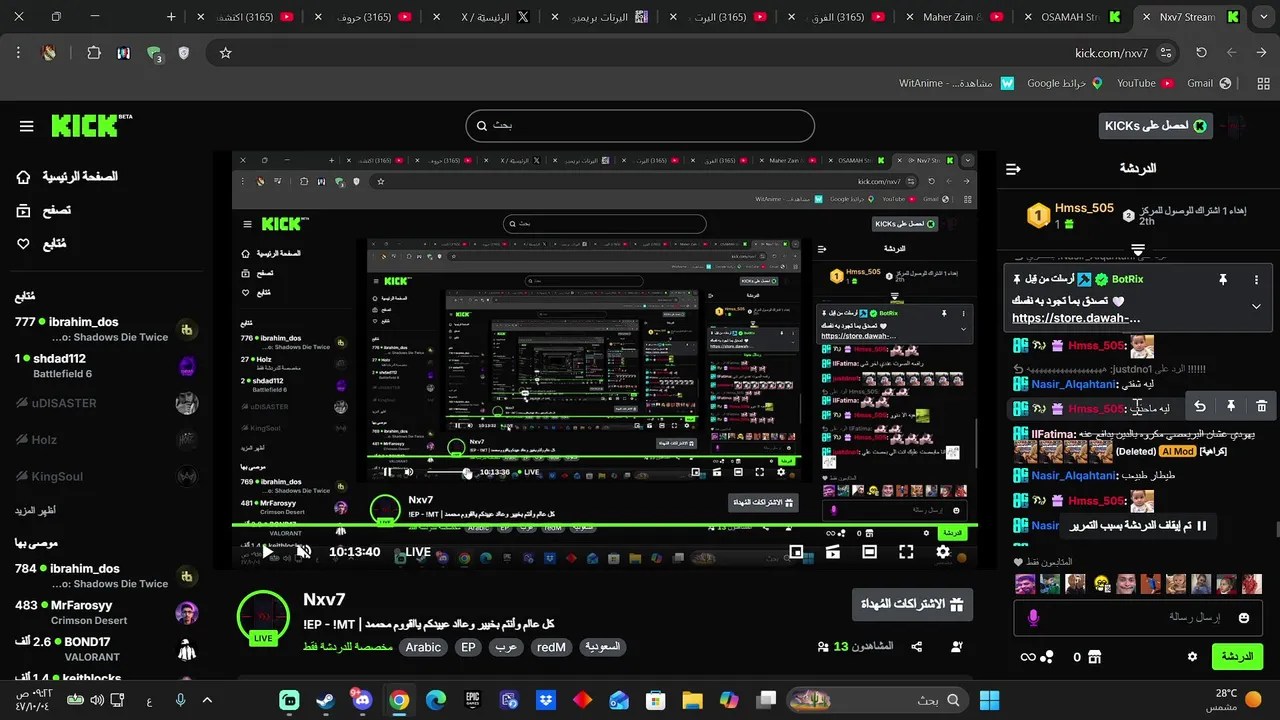Open Hmss_505 in the gift leaderboard

(x=1069, y=215)
